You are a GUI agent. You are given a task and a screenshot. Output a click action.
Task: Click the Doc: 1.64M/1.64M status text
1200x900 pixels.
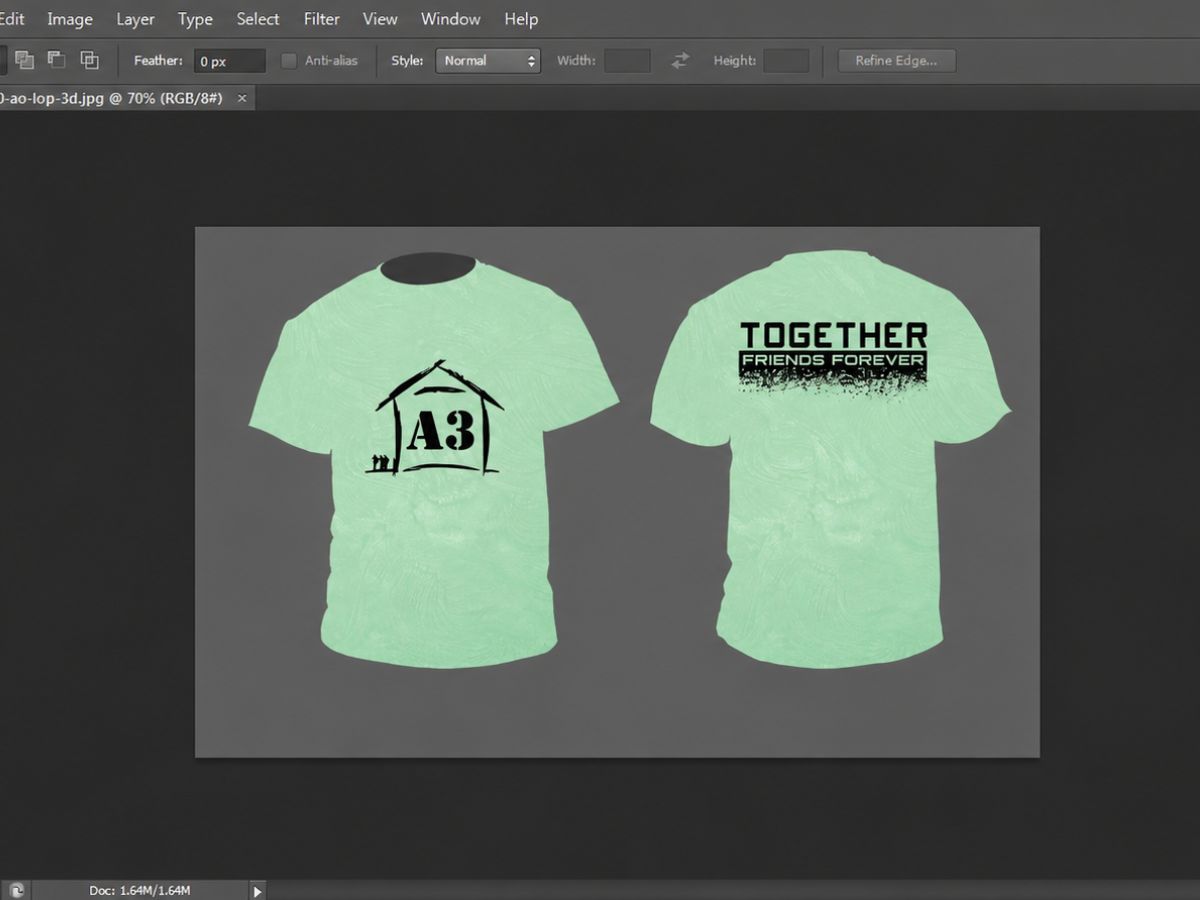(140, 890)
